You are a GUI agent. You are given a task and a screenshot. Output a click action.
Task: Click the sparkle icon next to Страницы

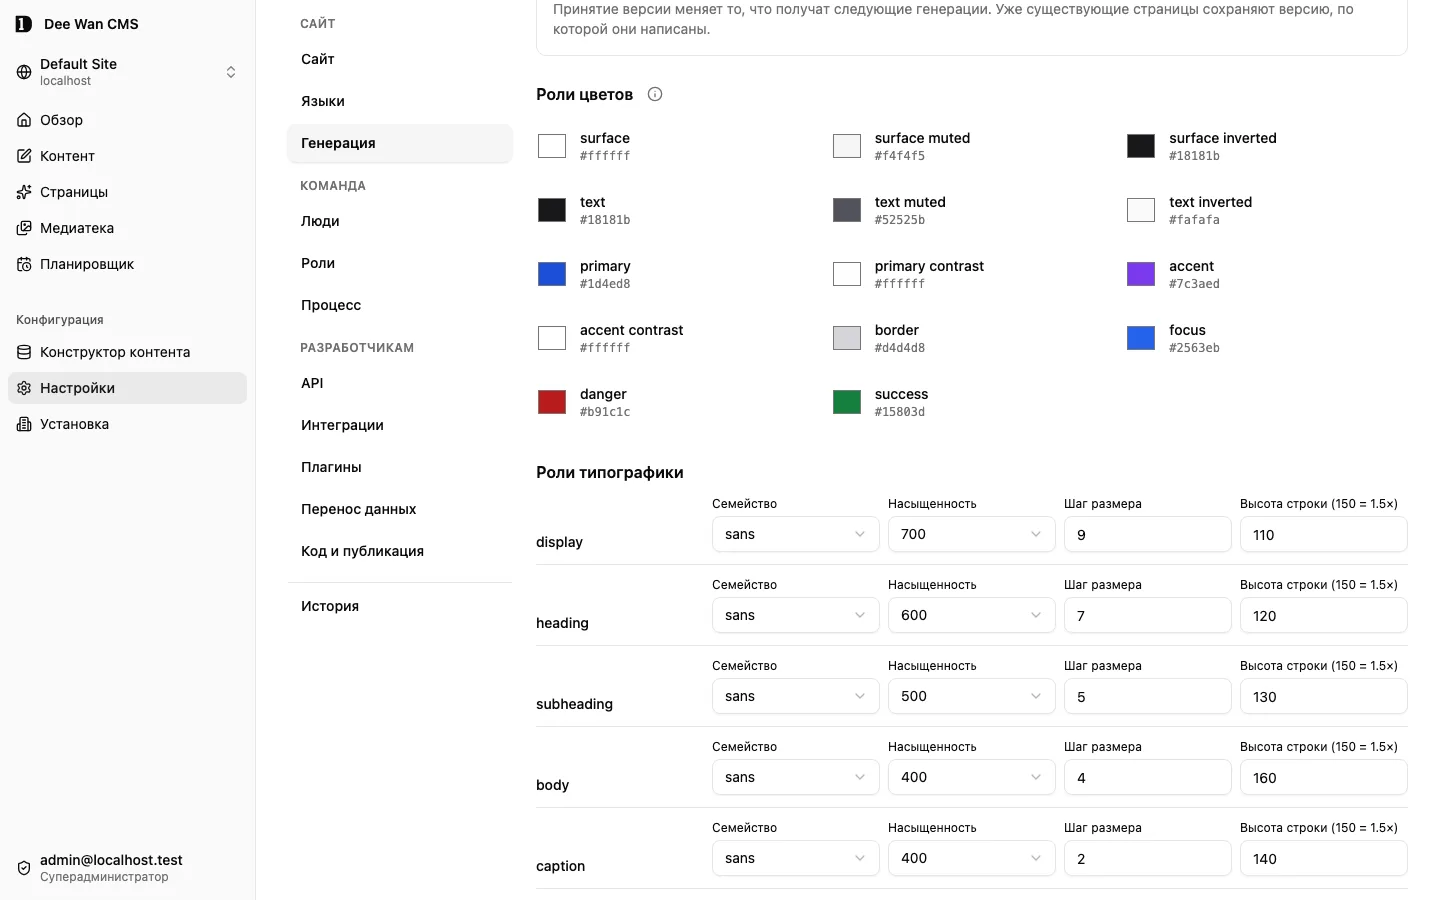[24, 192]
